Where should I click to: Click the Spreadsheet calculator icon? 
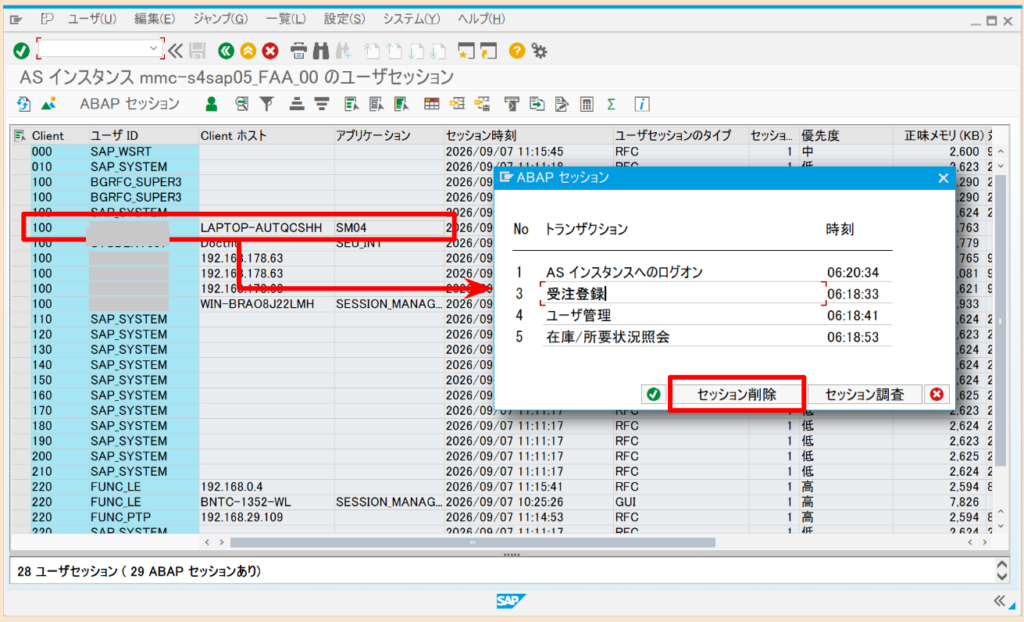pyautogui.click(x=586, y=104)
